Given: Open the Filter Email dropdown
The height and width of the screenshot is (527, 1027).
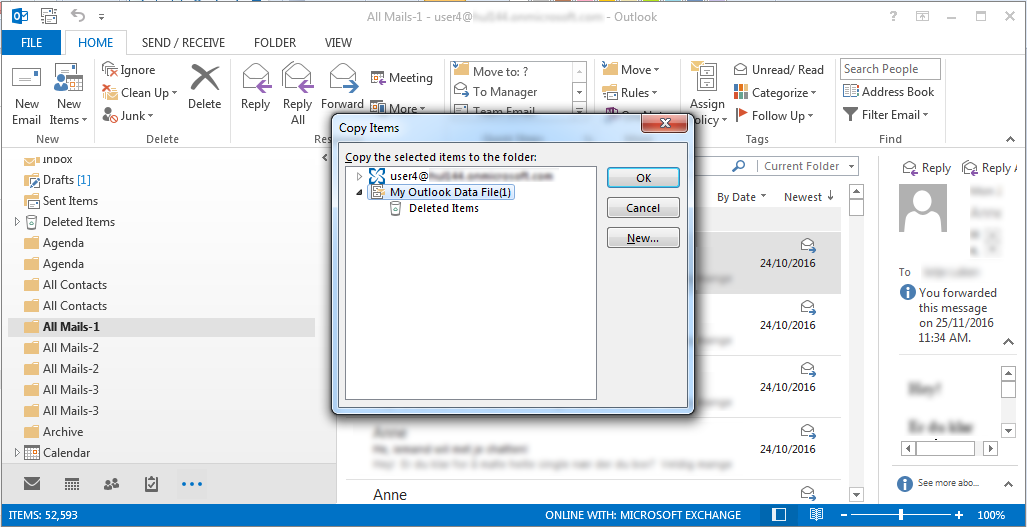Looking at the screenshot, I should (x=886, y=115).
